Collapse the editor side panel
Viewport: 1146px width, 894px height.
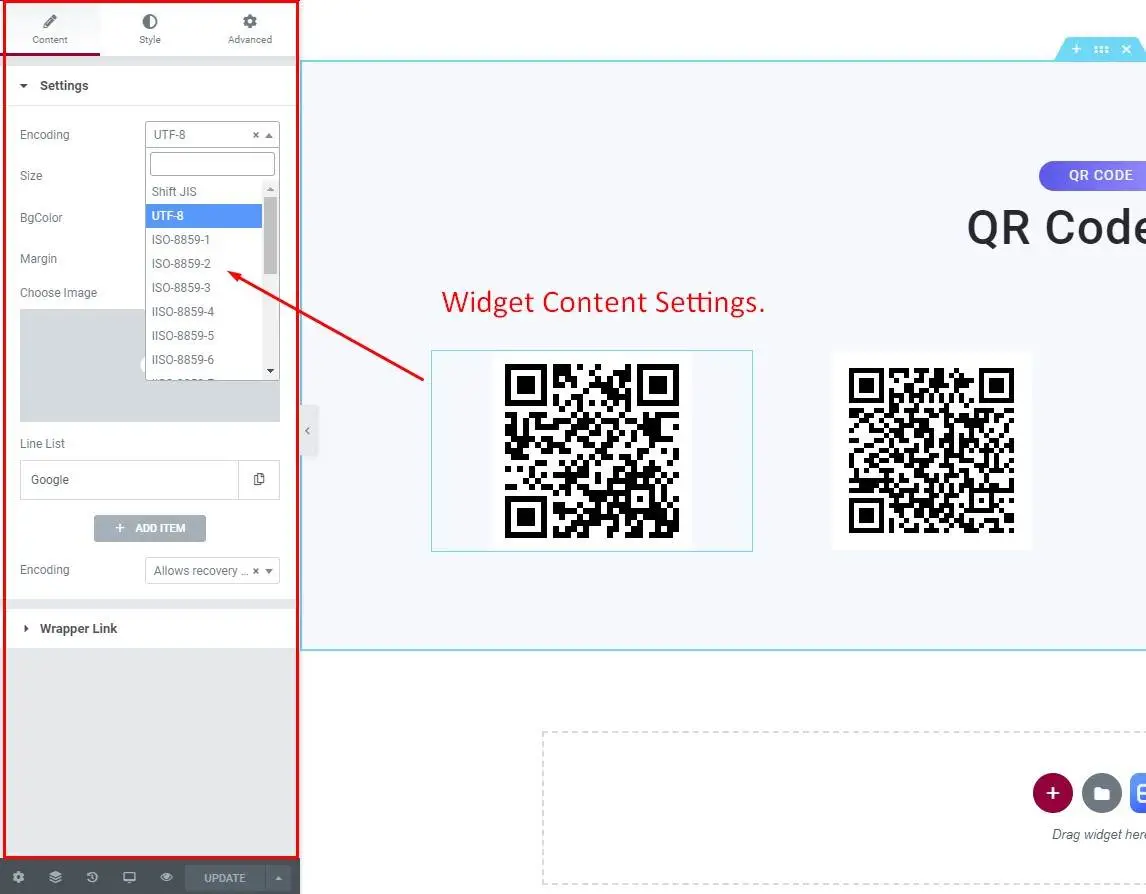click(308, 431)
